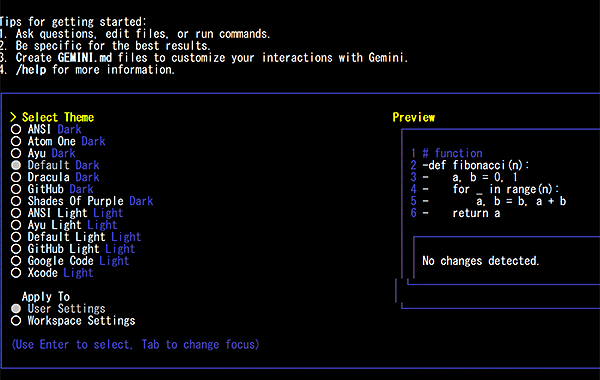Select the Xcode Light theme
This screenshot has width=600, height=380.
[16, 273]
